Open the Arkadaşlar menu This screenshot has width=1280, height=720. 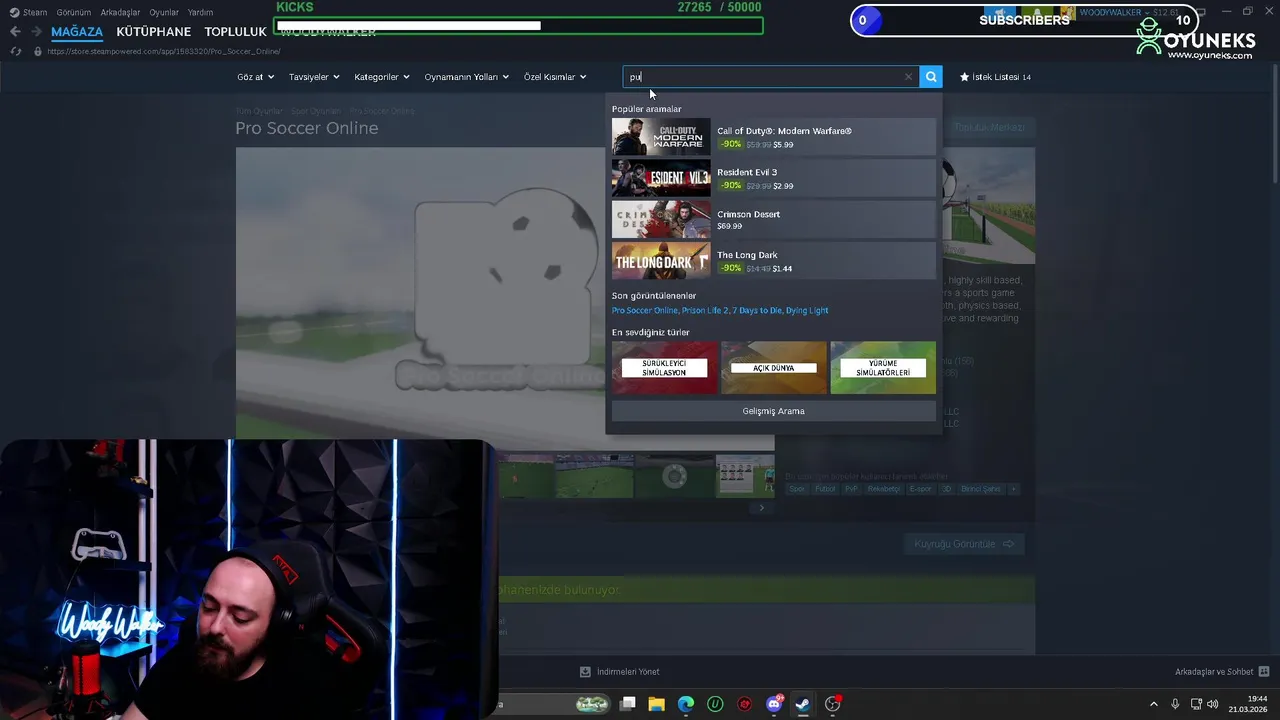(x=120, y=12)
